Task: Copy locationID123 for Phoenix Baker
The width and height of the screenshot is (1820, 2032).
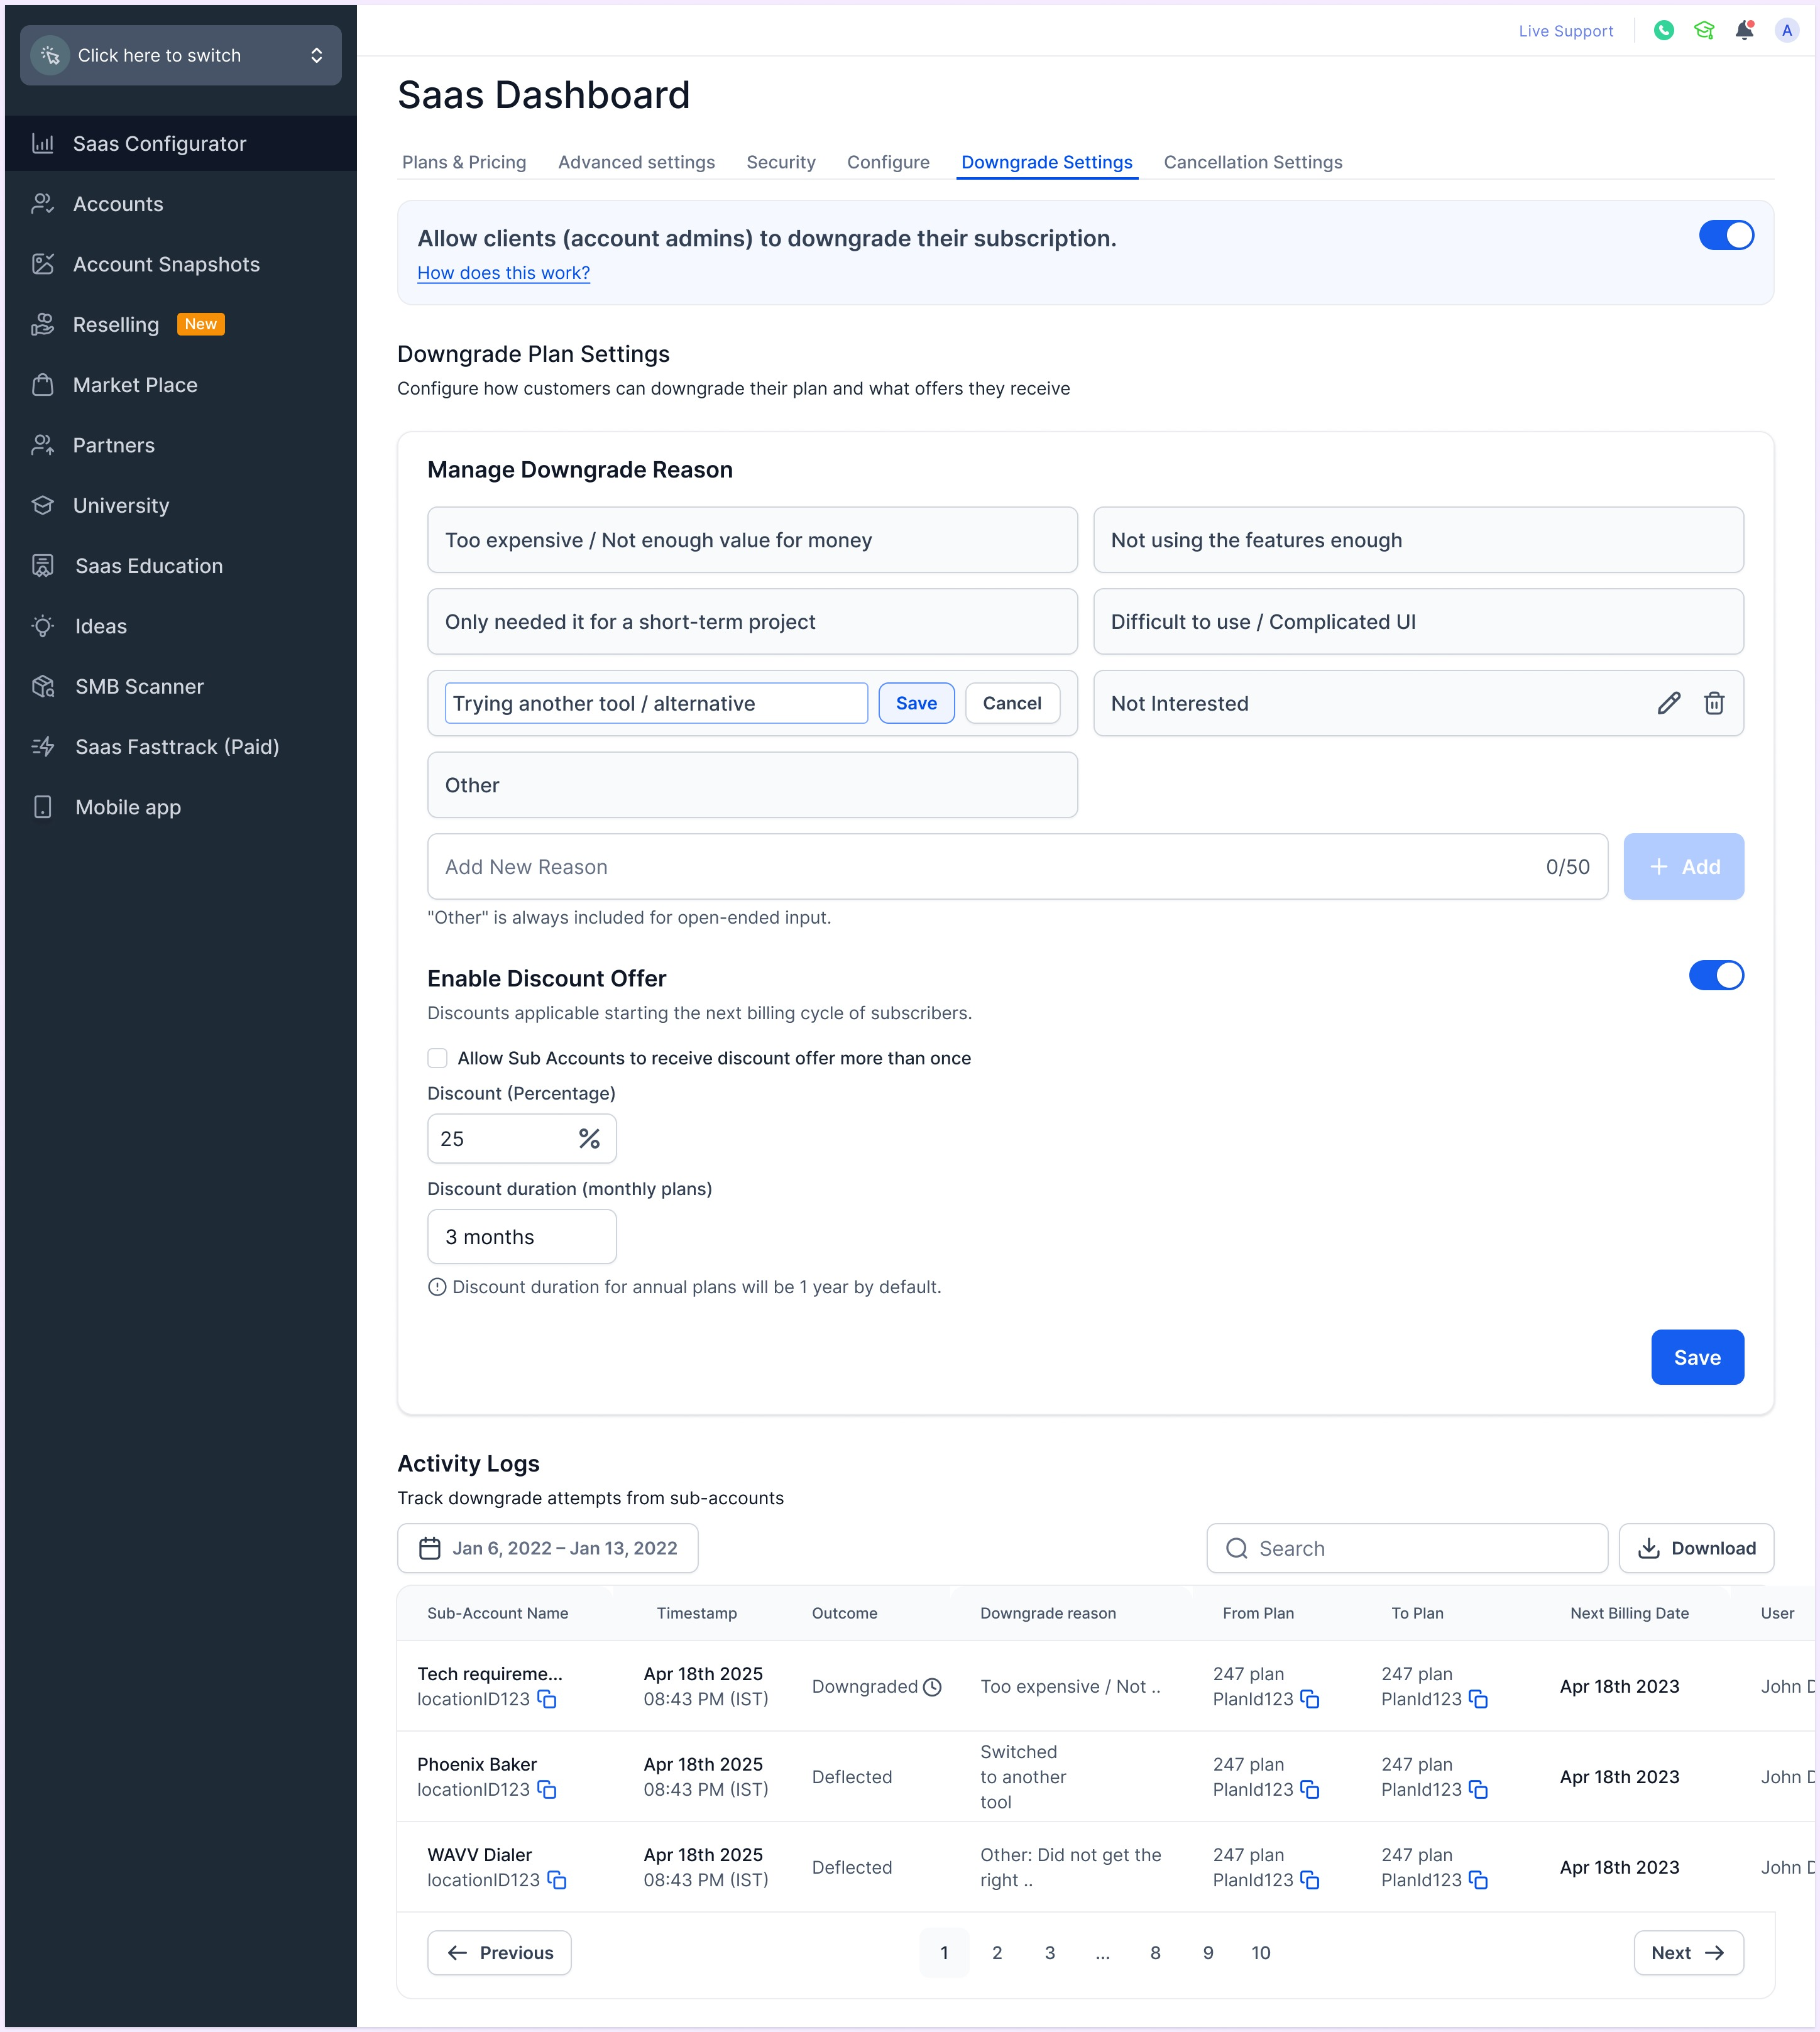Action: (x=547, y=1789)
